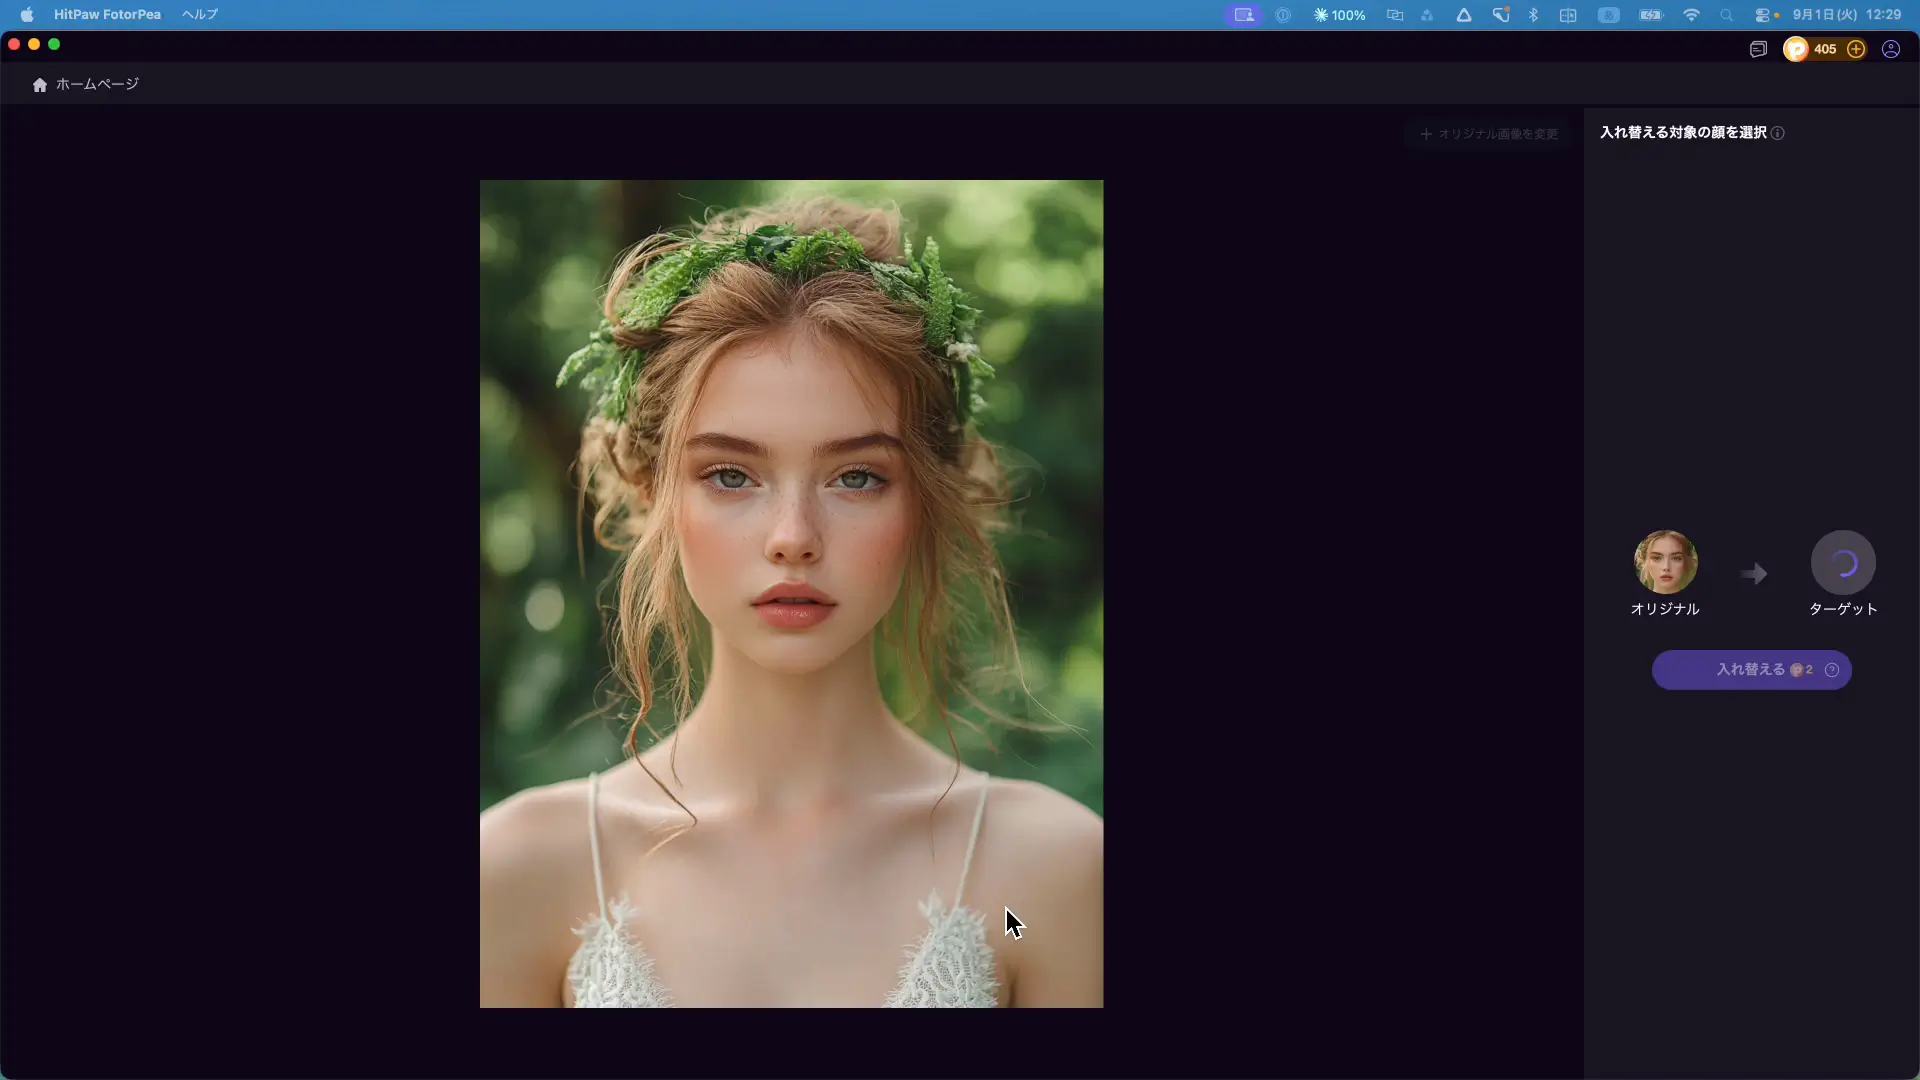Open Spotlight search in menu bar
Image resolution: width=1920 pixels, height=1080 pixels.
1726,15
